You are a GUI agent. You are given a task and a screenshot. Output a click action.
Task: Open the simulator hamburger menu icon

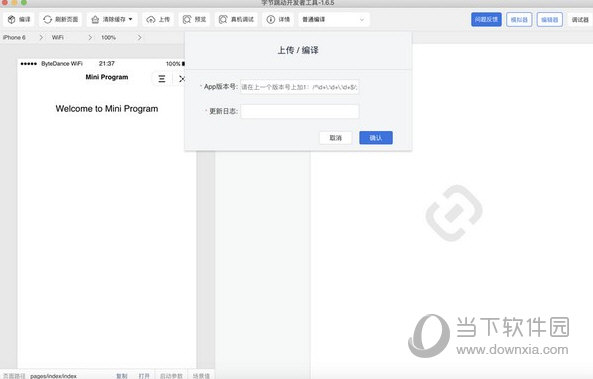162,79
